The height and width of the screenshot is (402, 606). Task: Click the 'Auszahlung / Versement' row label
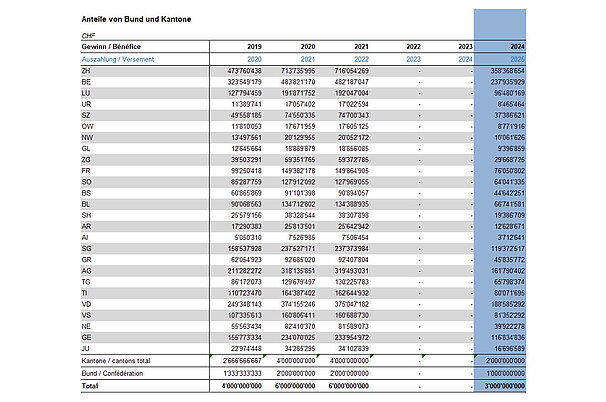click(119, 59)
